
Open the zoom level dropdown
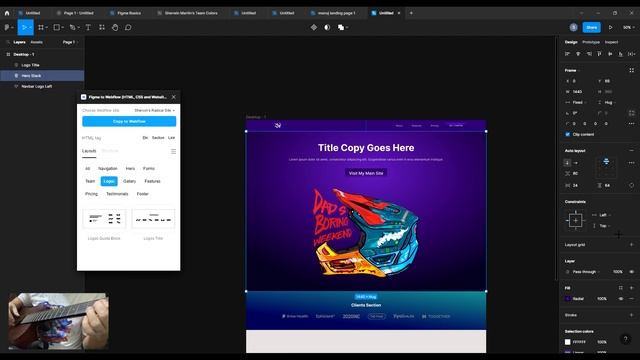click(x=629, y=27)
